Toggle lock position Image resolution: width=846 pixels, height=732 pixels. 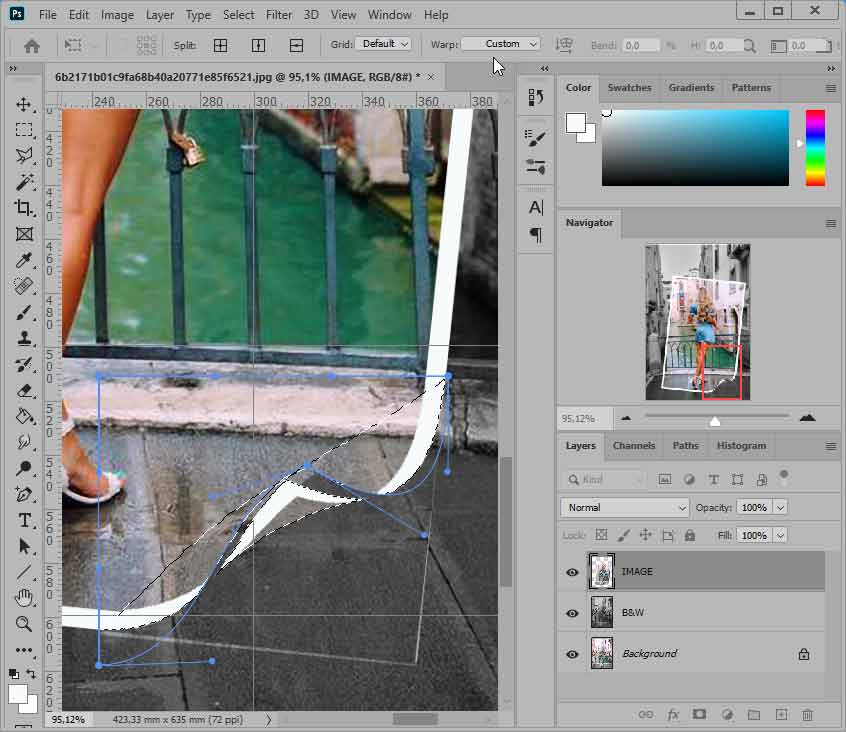pyautogui.click(x=645, y=535)
